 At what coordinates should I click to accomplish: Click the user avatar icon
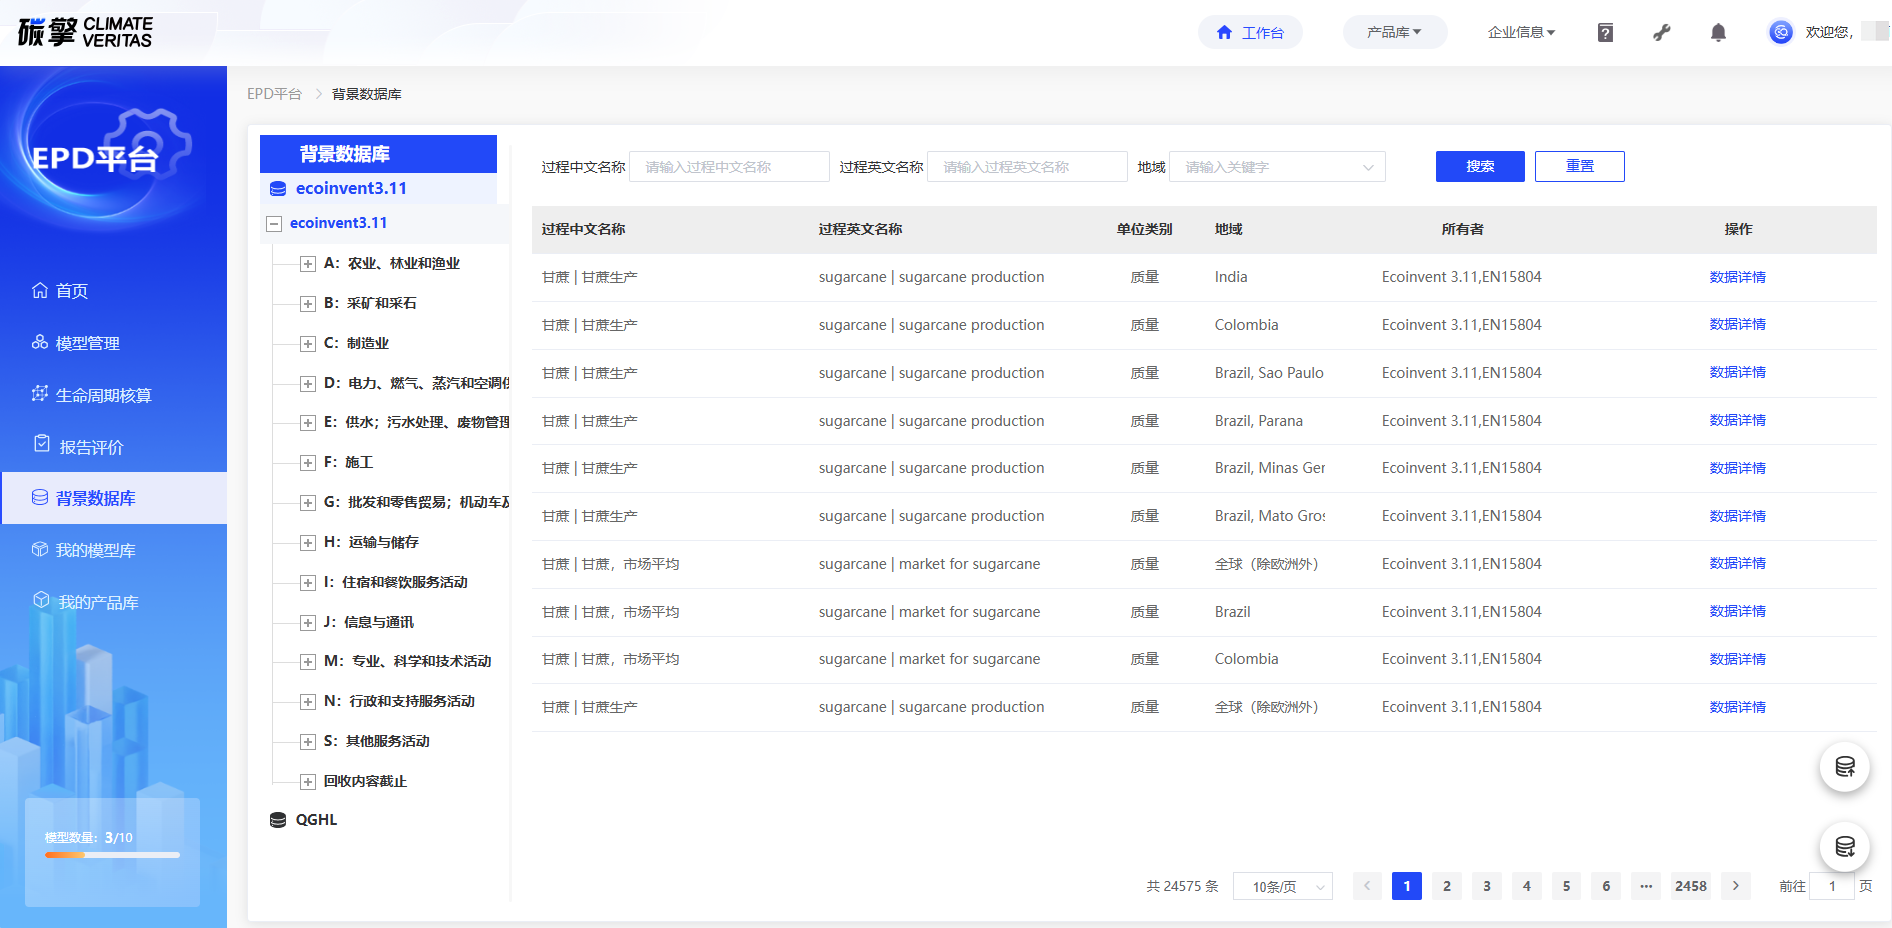pos(1781,33)
